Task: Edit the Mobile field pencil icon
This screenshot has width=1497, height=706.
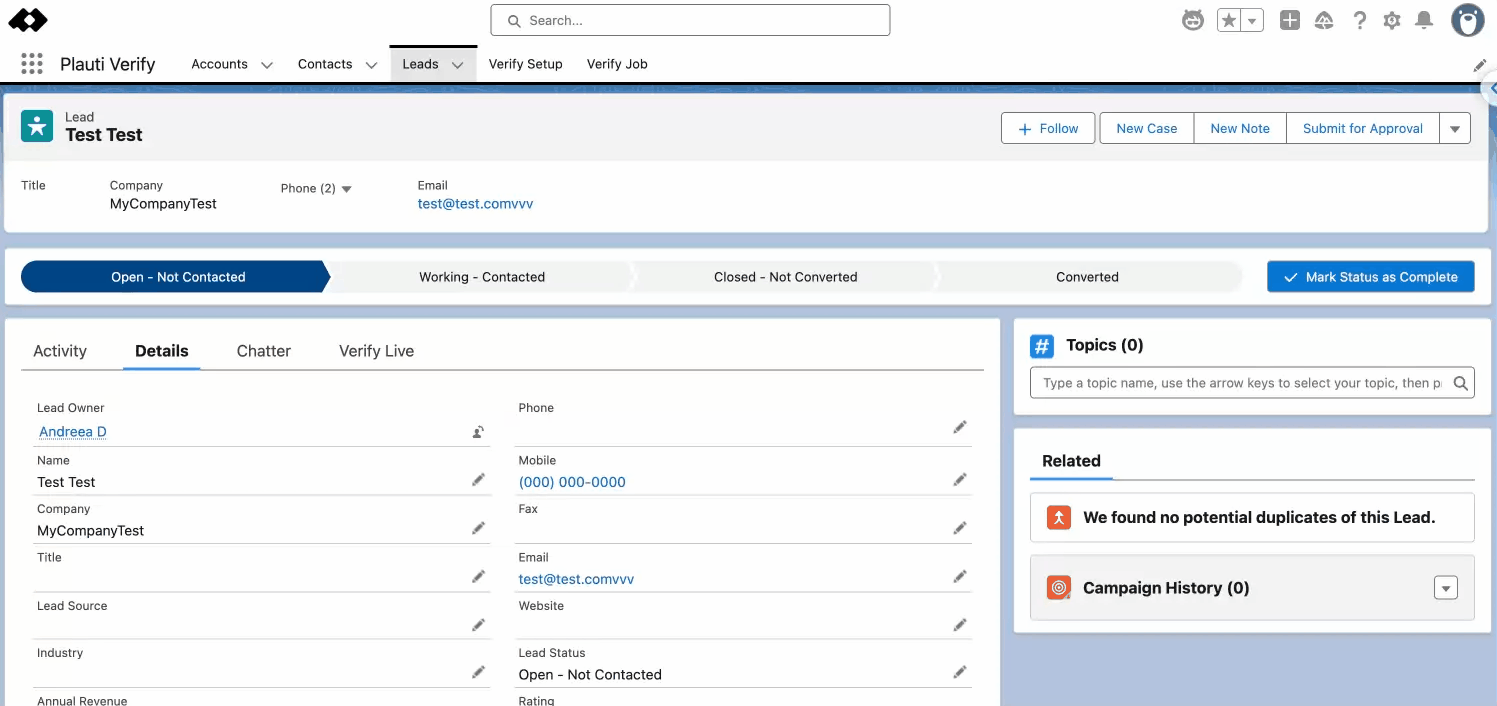Action: point(959,480)
